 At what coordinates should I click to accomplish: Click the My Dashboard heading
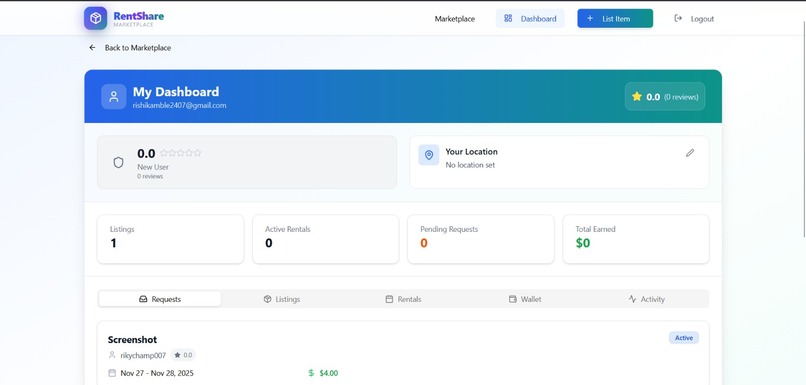176,92
